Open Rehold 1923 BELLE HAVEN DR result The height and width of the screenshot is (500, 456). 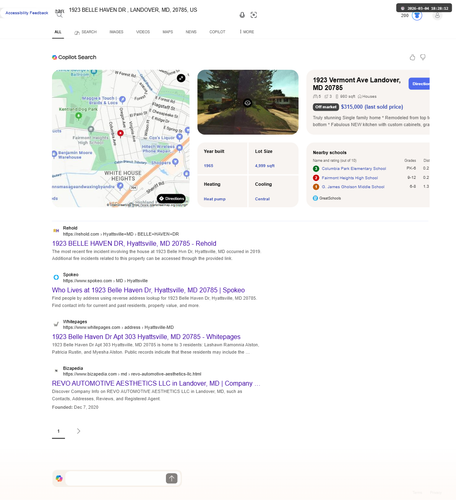pyautogui.click(x=134, y=243)
